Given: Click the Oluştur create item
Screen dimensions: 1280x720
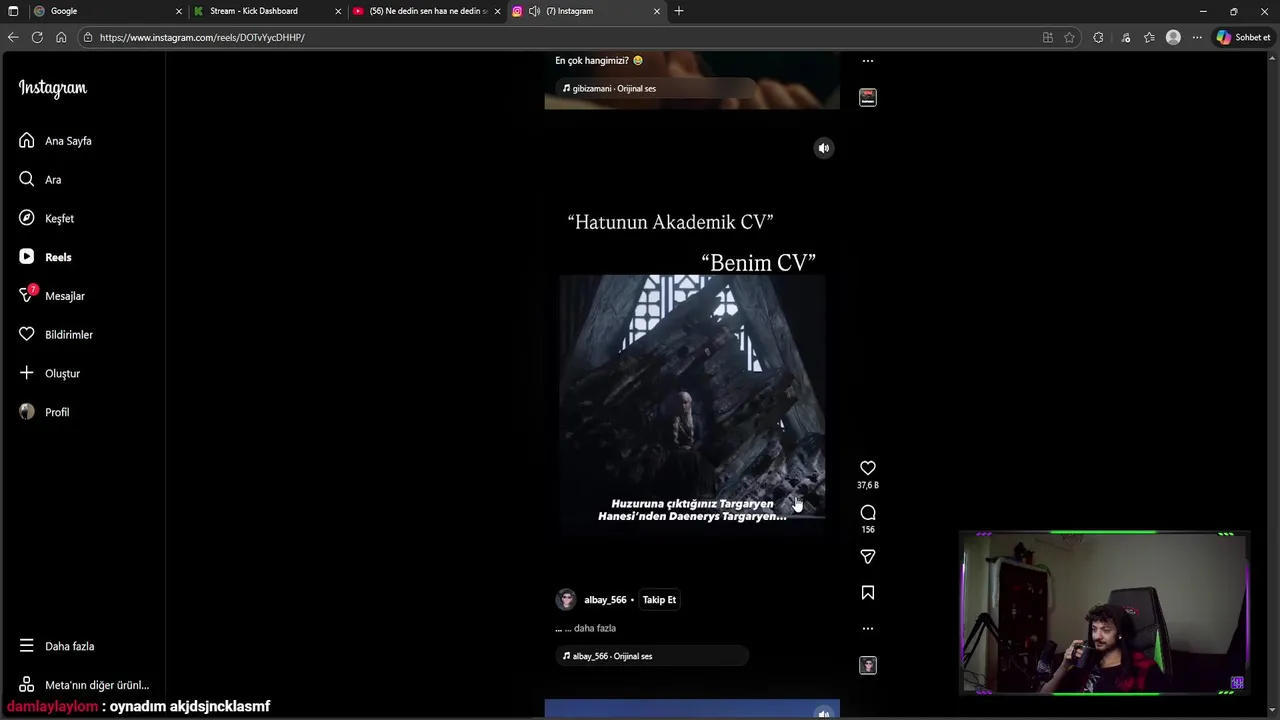Looking at the screenshot, I should point(62,374).
